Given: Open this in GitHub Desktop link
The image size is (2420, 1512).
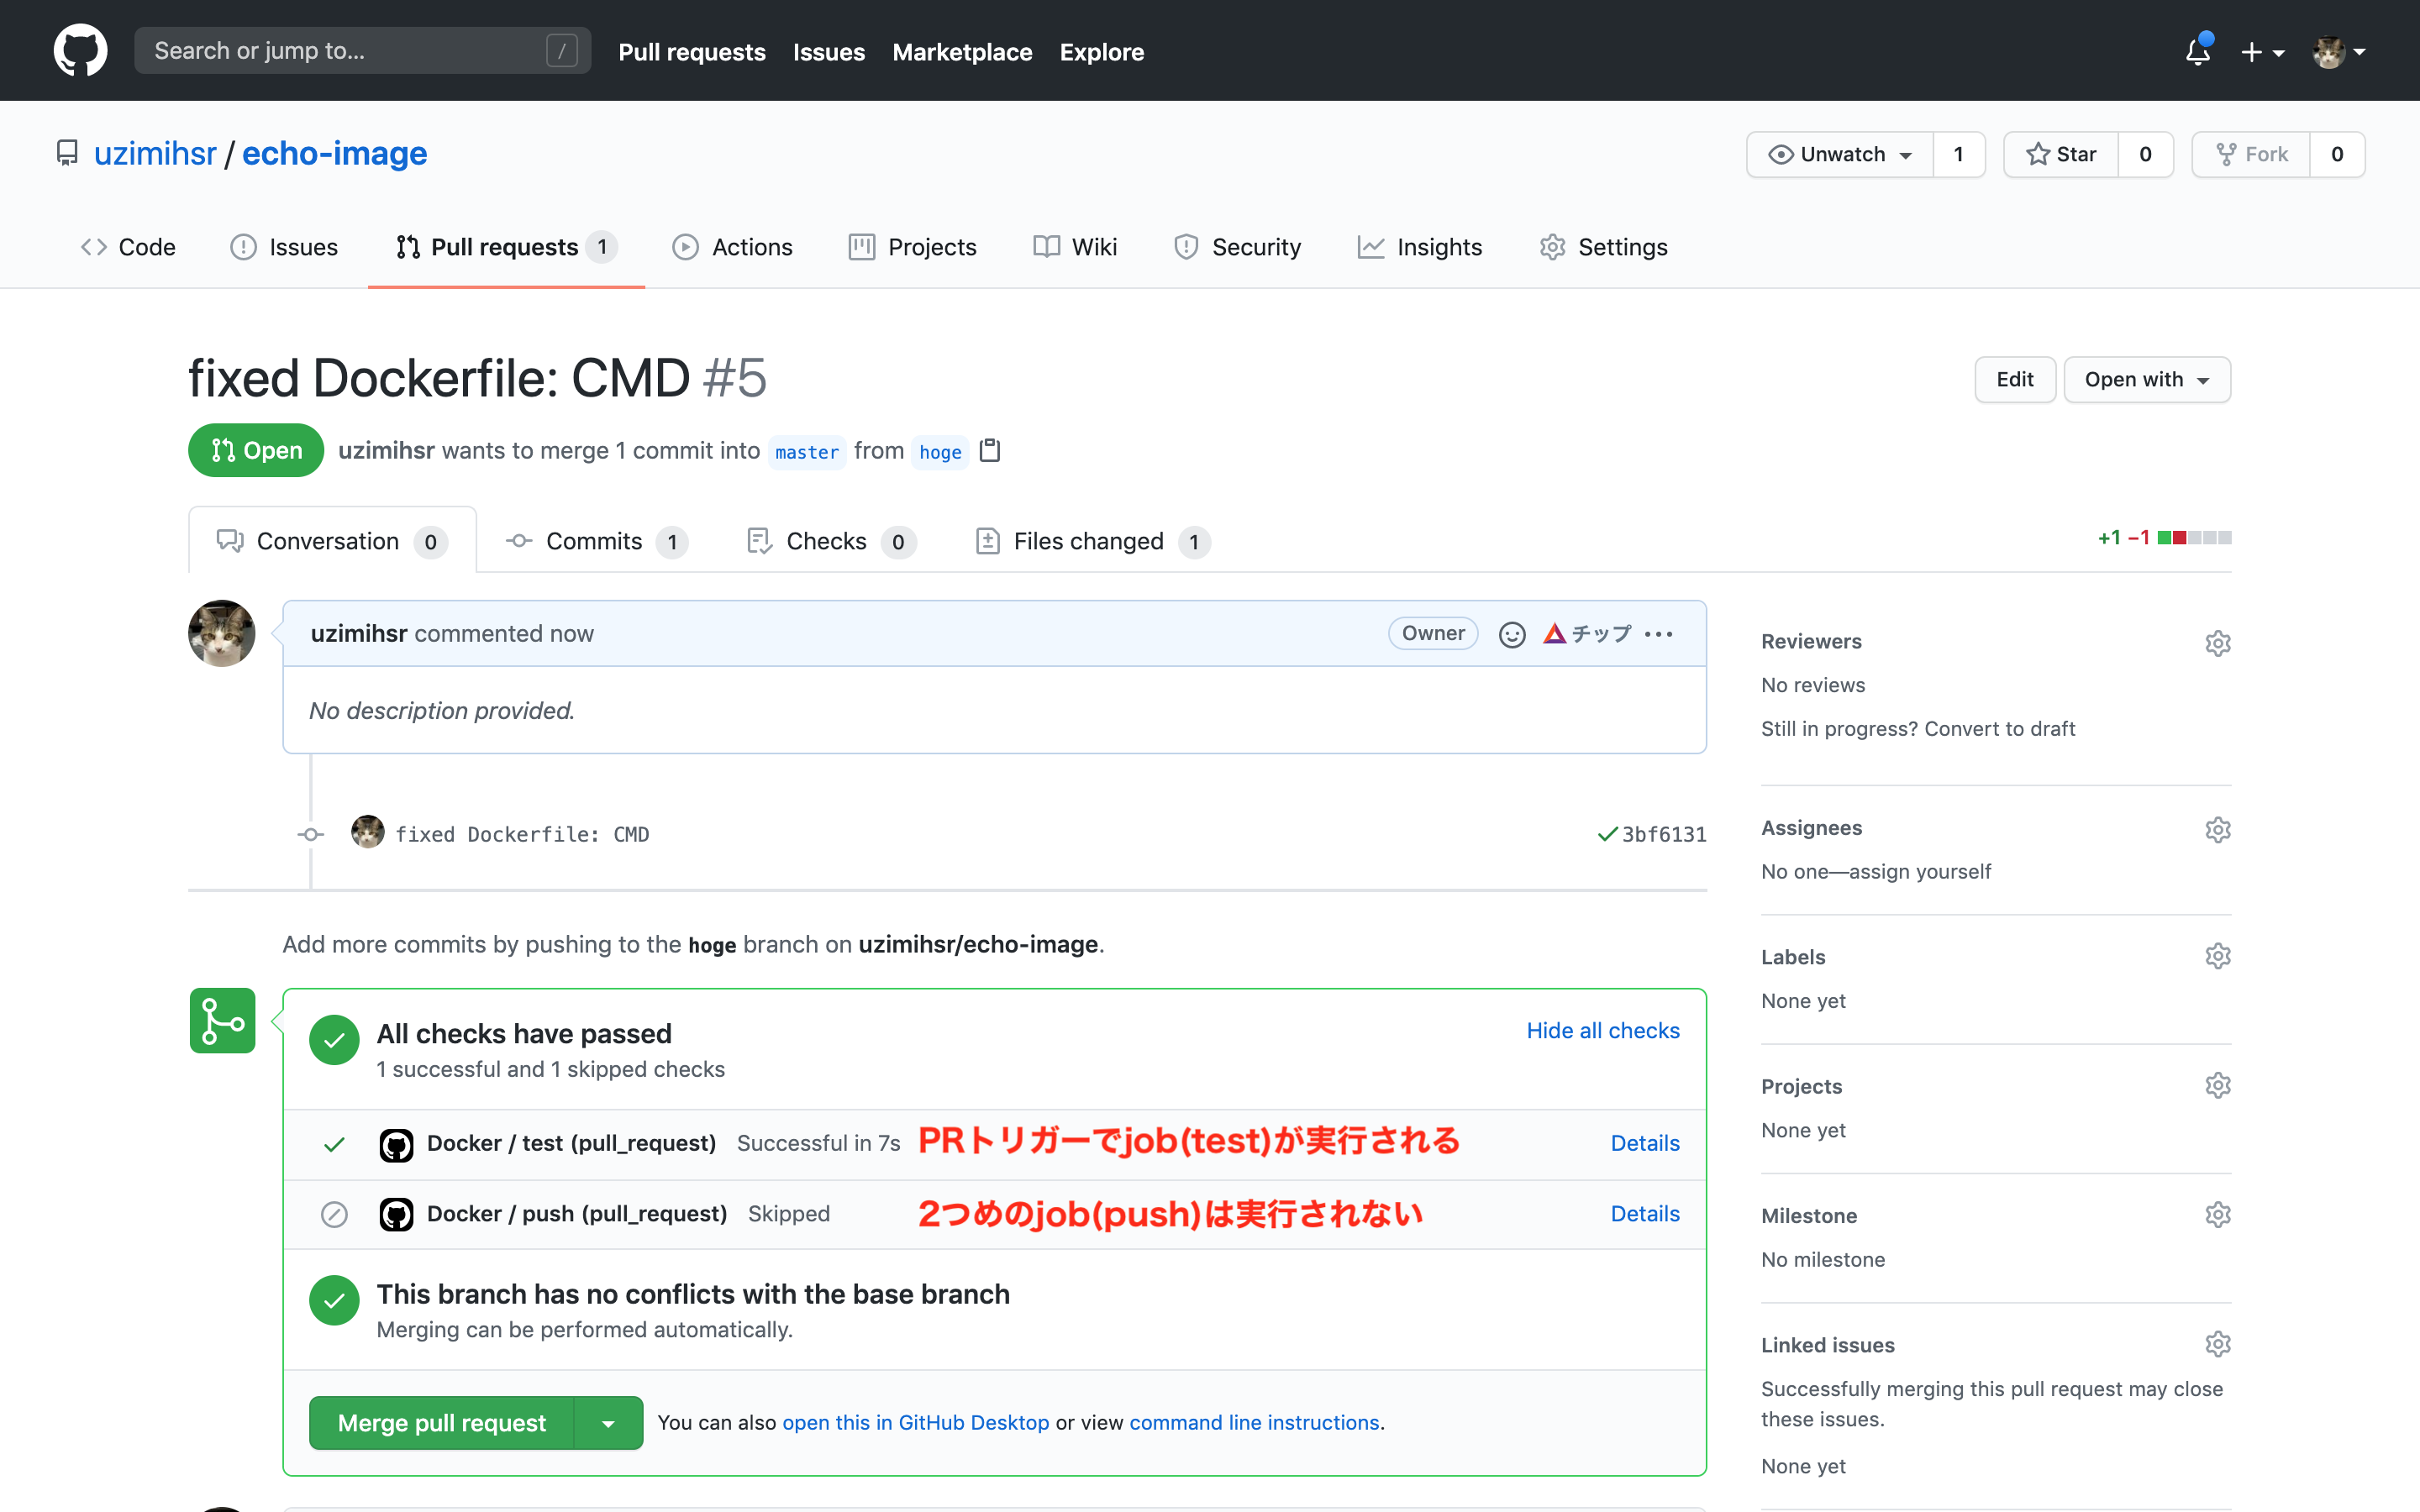Looking at the screenshot, I should click(916, 1422).
